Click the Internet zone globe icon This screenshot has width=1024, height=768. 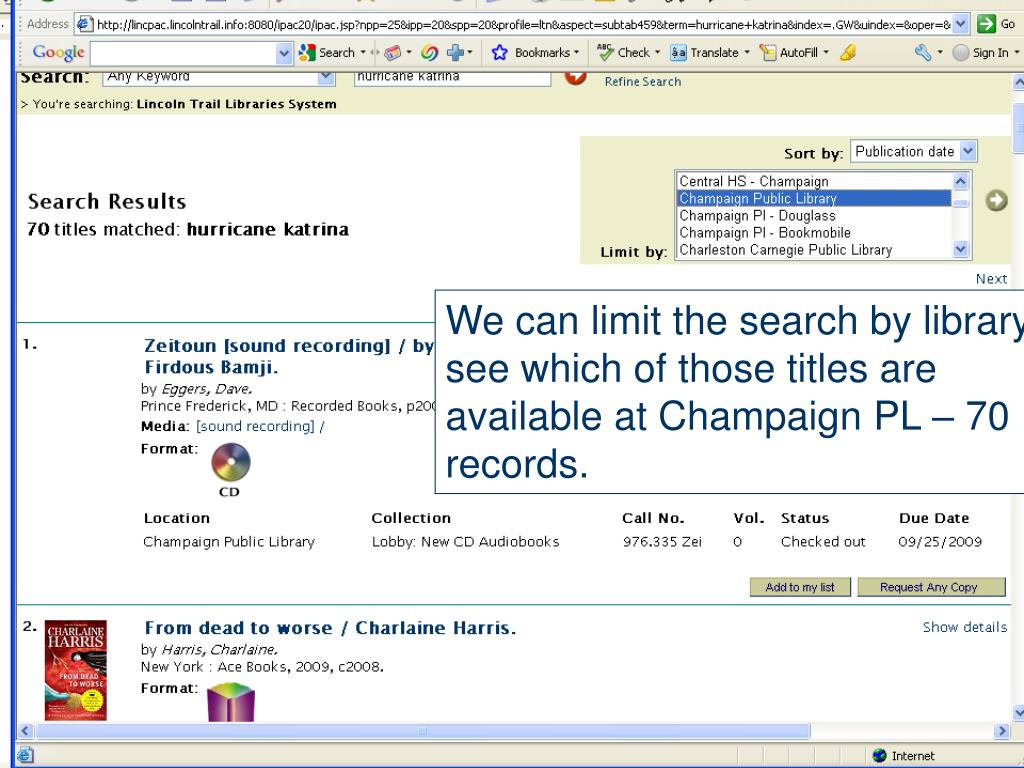point(880,756)
